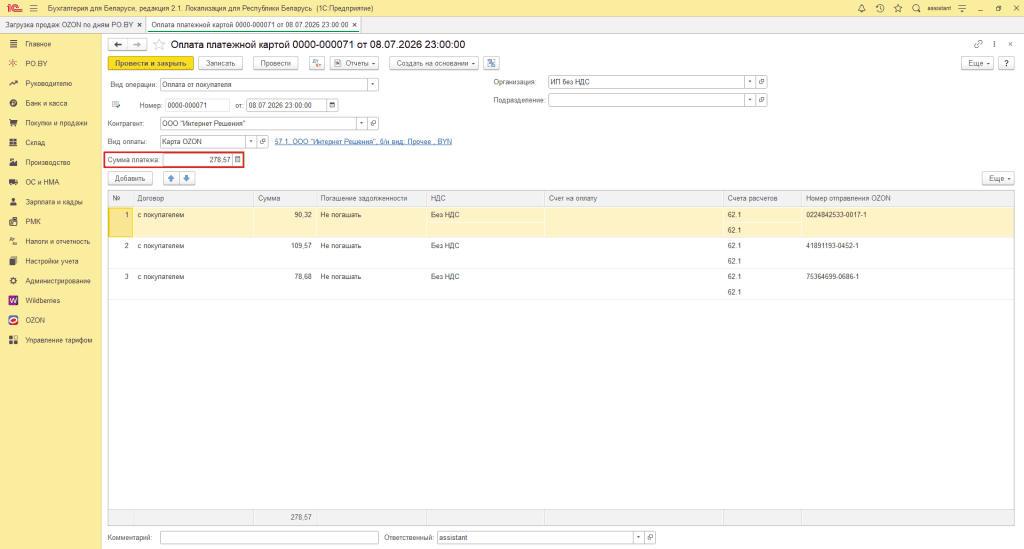Open the Подразделение record with its open button
Screen dimensions: 1024x549
click(761, 100)
